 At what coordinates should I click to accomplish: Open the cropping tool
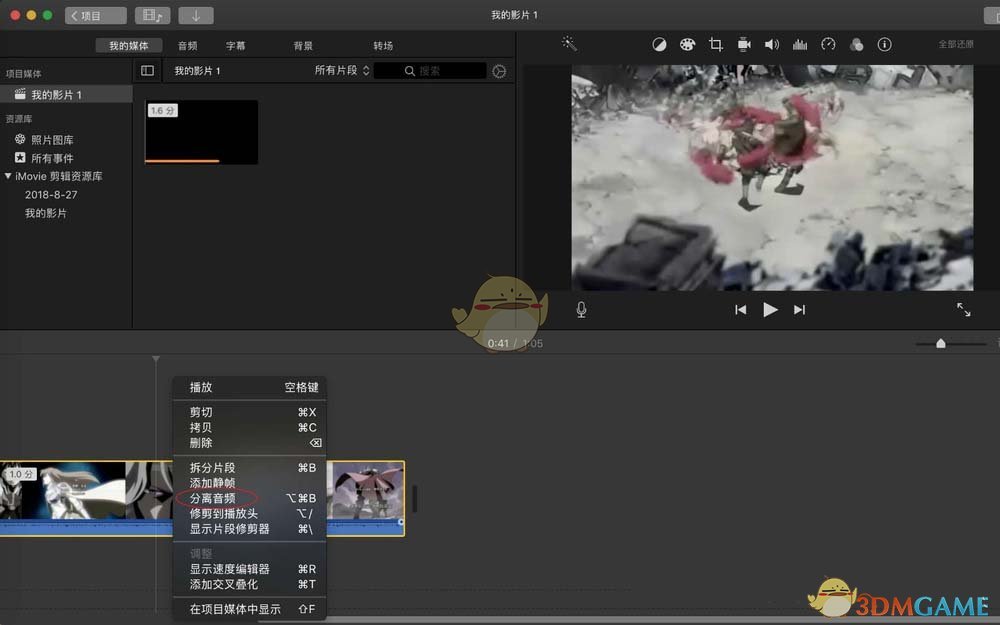tap(716, 44)
